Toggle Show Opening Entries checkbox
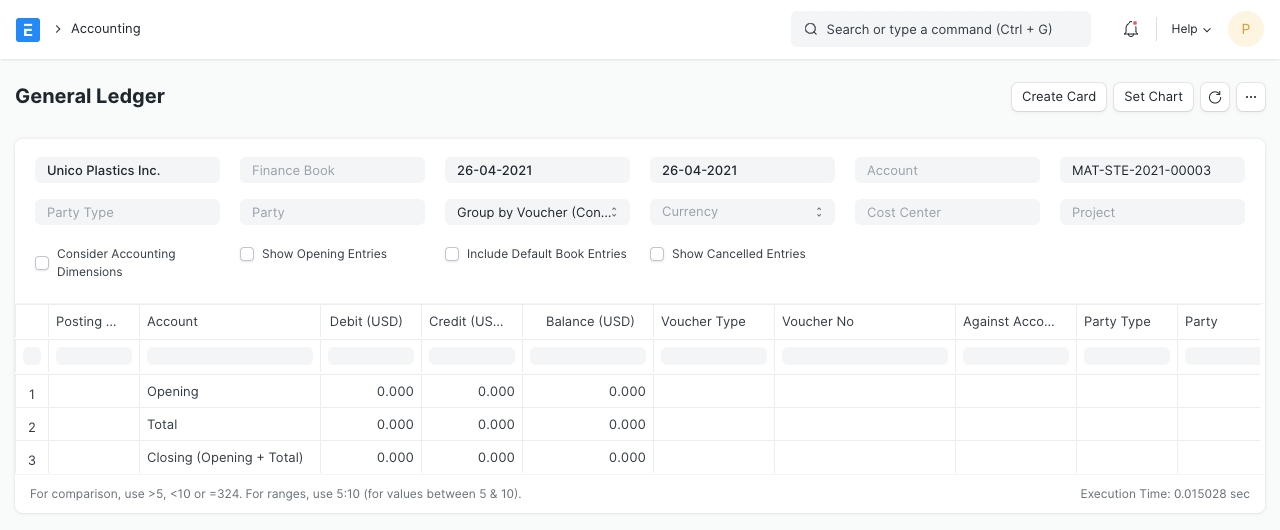 point(247,254)
